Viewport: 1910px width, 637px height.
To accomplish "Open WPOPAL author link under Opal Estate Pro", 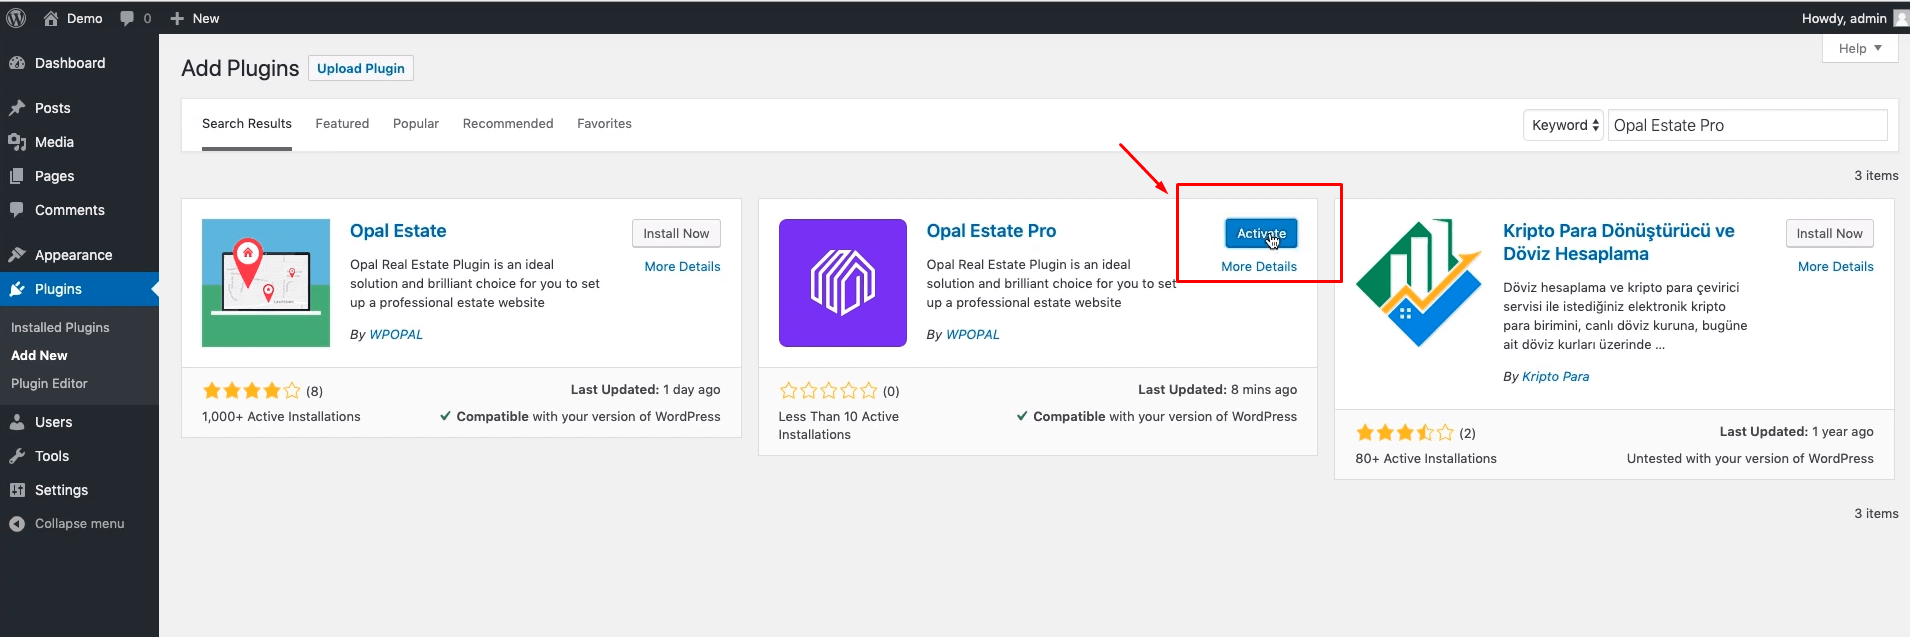I will [973, 335].
